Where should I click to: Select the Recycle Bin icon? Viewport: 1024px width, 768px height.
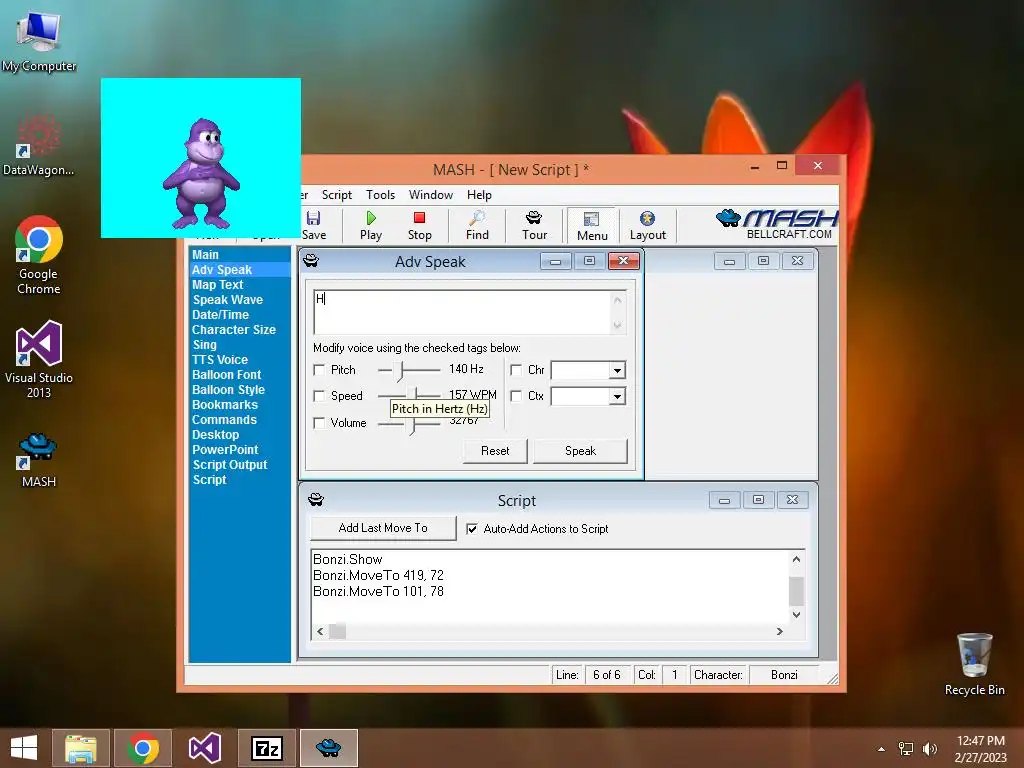[974, 664]
